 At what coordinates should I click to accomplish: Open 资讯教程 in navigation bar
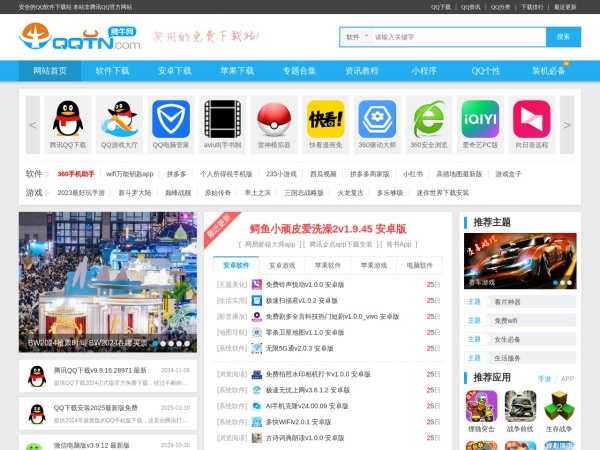pyautogui.click(x=362, y=71)
